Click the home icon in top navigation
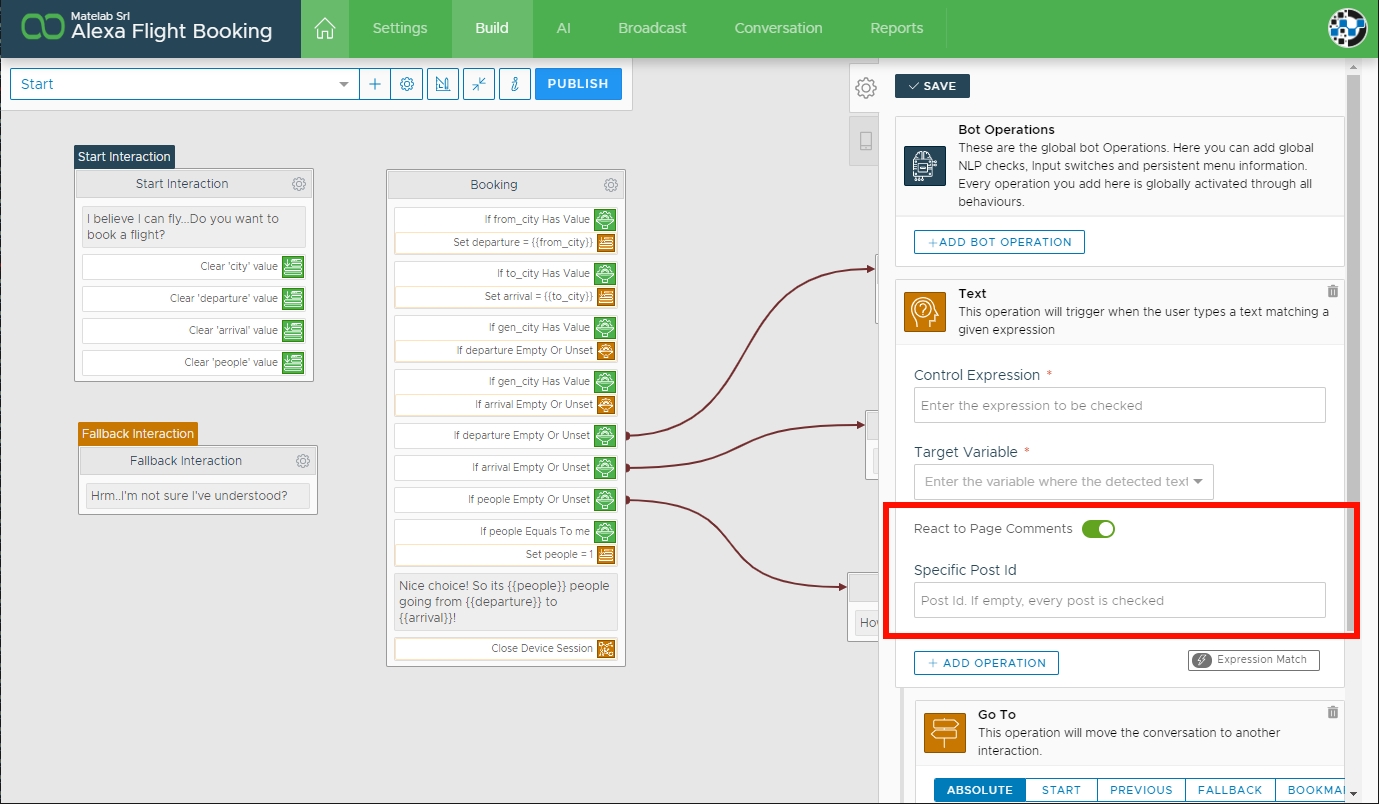Screen dimensions: 1379x804 (324, 29)
